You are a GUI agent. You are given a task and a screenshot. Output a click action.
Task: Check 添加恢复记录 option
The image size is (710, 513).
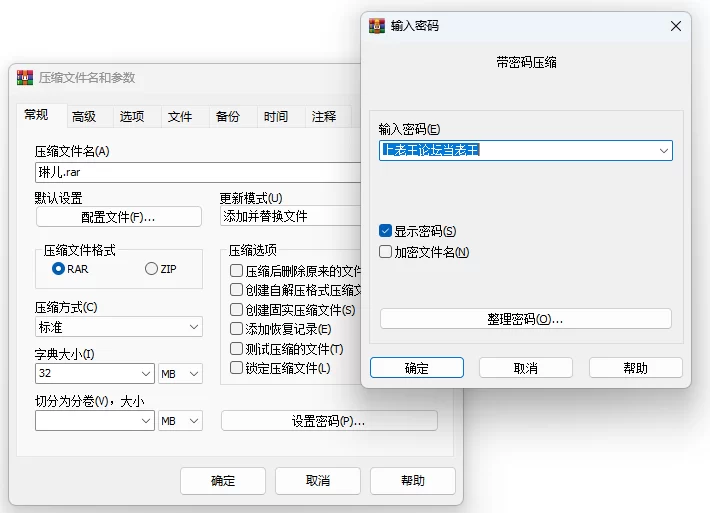[x=236, y=329]
